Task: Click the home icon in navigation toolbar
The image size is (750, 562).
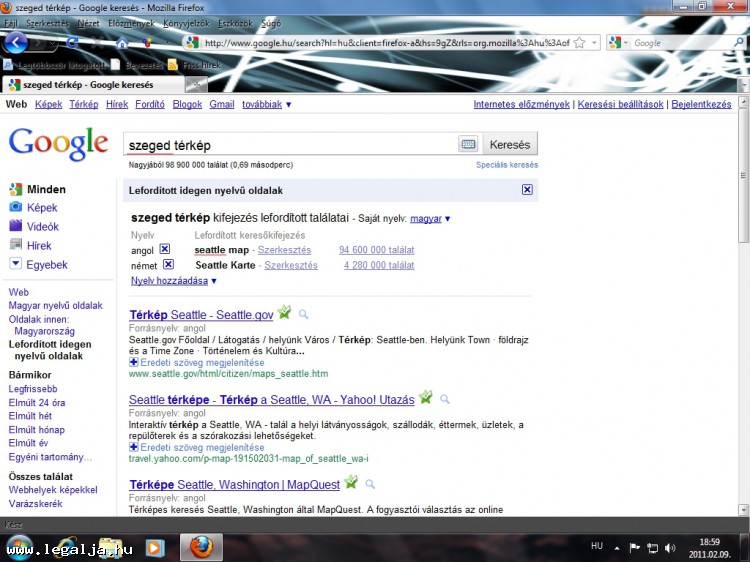Action: [x=122, y=43]
